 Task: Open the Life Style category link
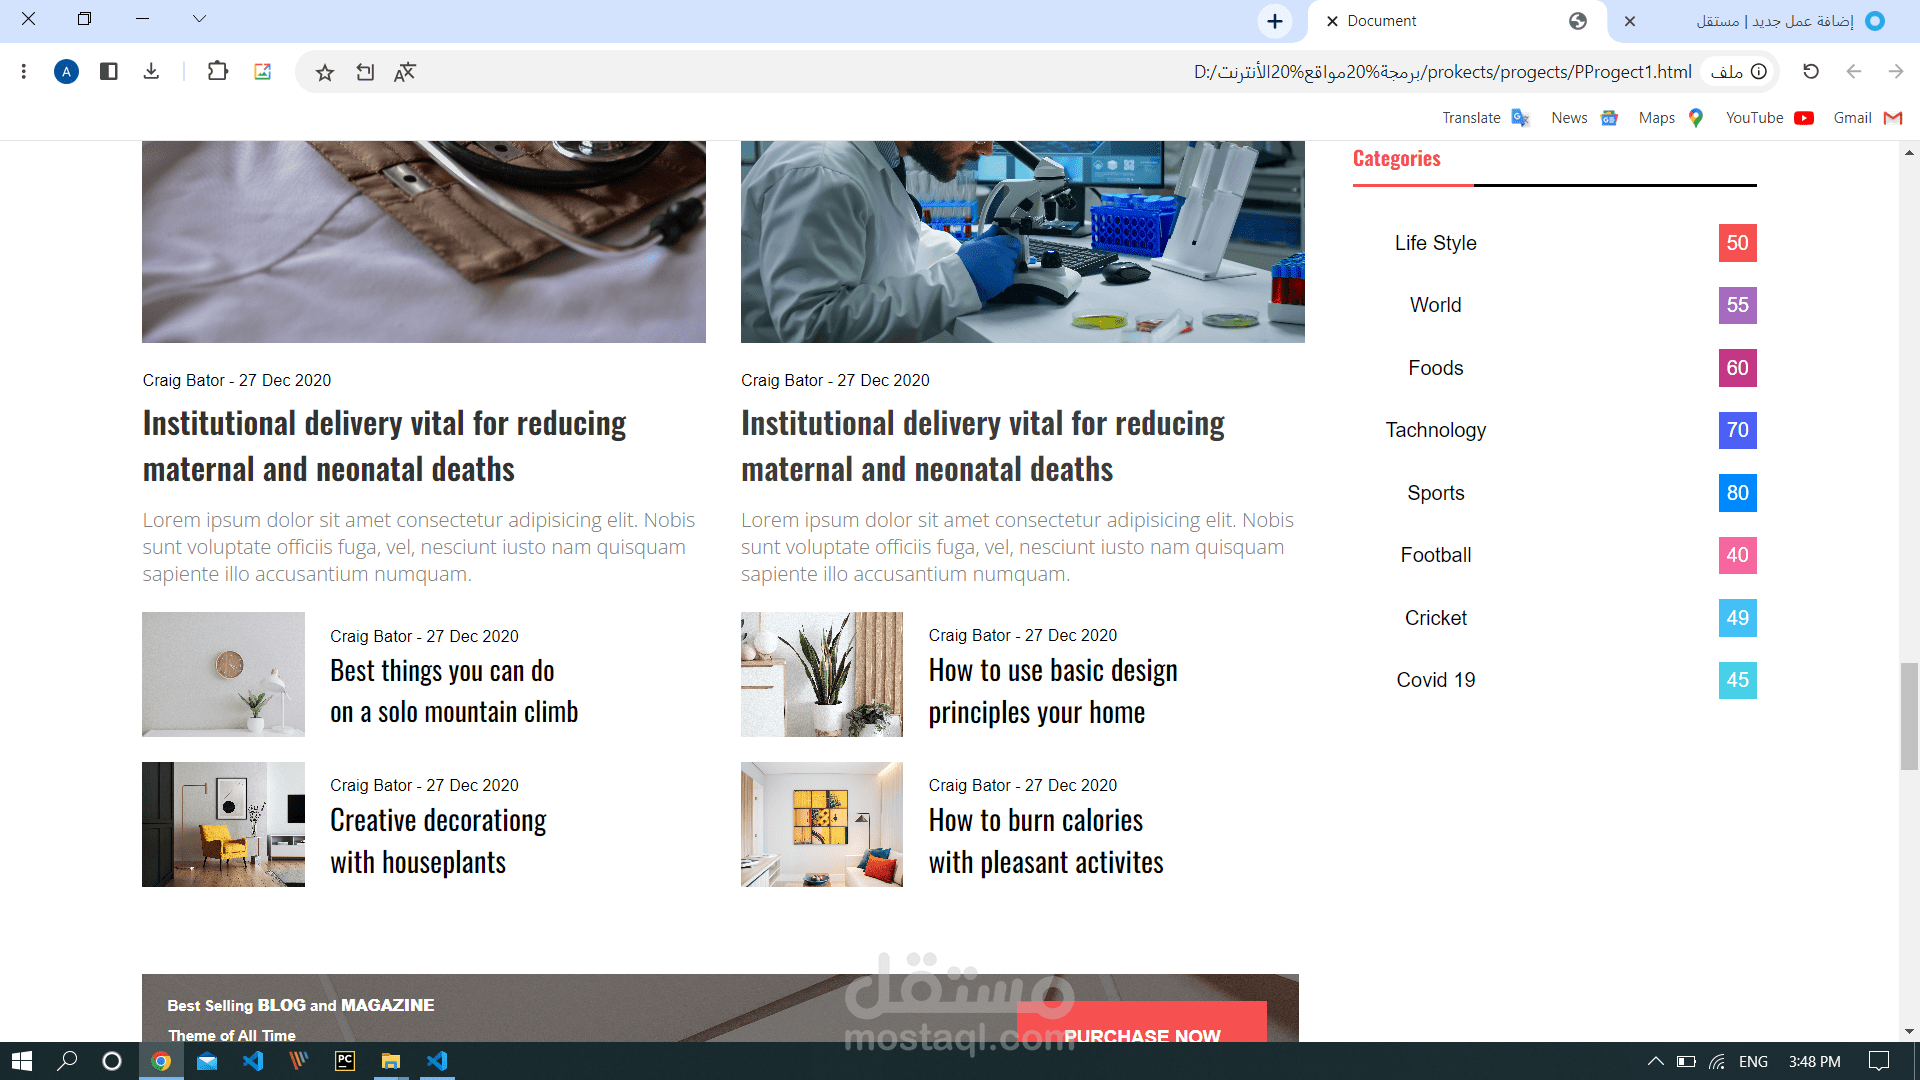[1435, 243]
